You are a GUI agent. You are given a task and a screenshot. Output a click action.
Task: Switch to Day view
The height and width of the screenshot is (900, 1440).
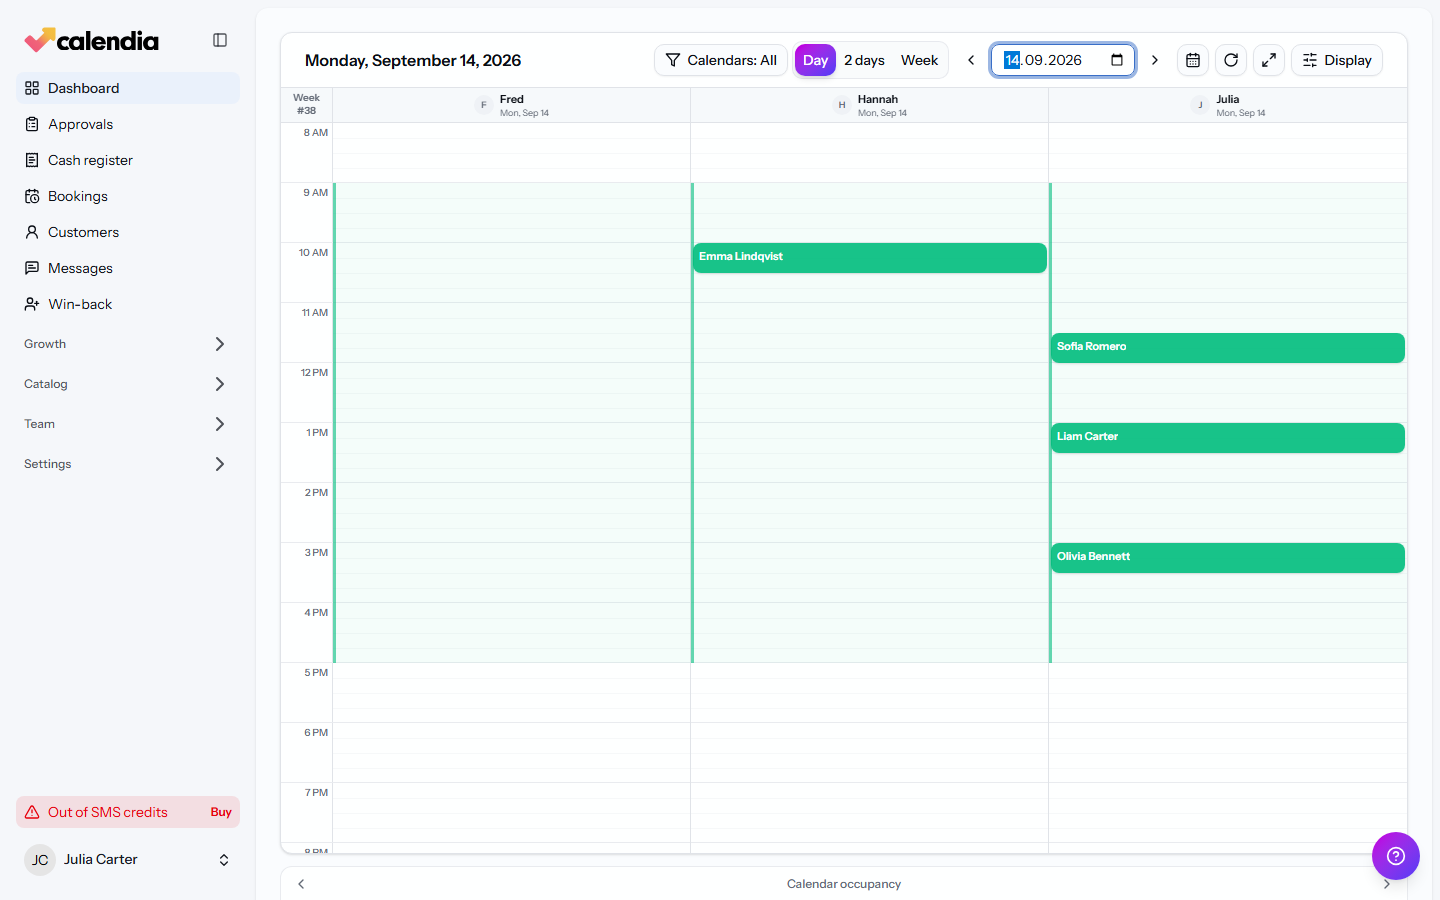pyautogui.click(x=815, y=60)
